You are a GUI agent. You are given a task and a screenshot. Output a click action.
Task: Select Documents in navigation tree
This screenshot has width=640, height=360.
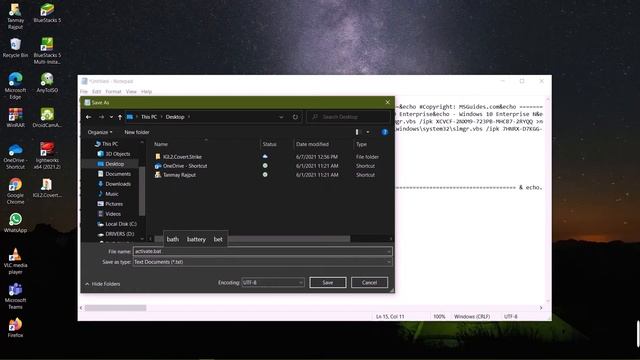coord(118,174)
